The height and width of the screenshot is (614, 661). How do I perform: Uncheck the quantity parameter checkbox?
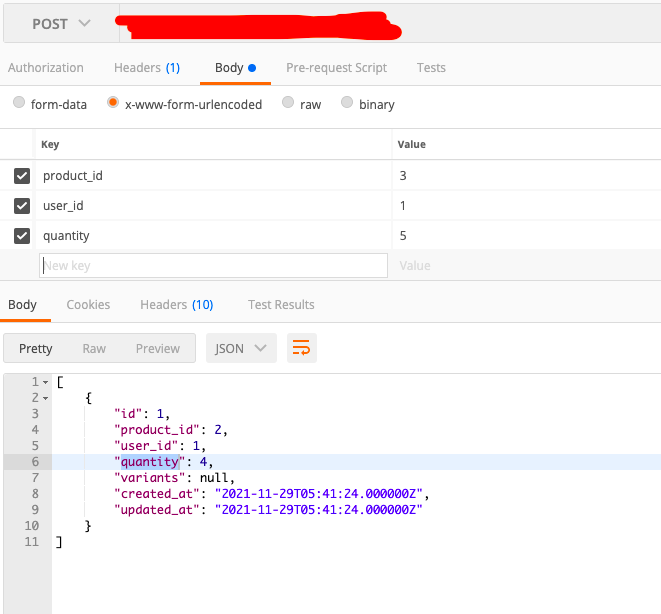pos(22,236)
